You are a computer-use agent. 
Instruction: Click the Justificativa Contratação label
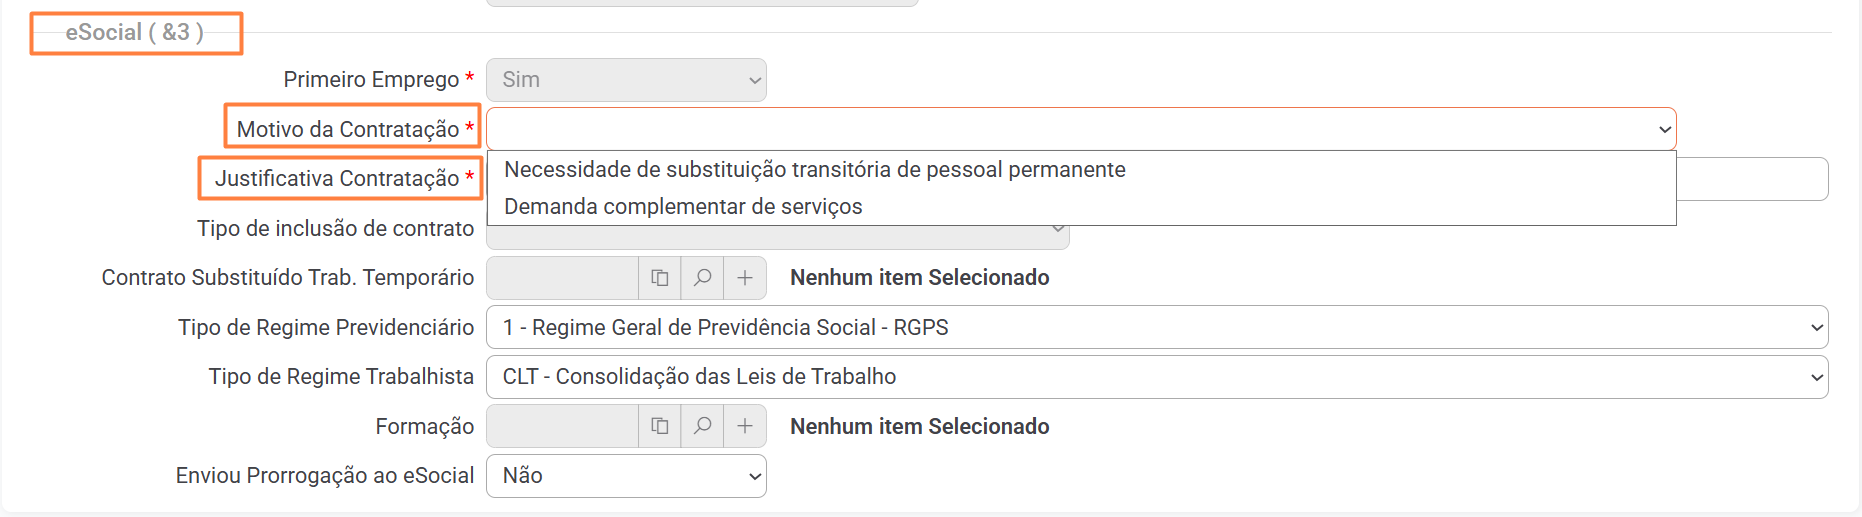pos(337,178)
